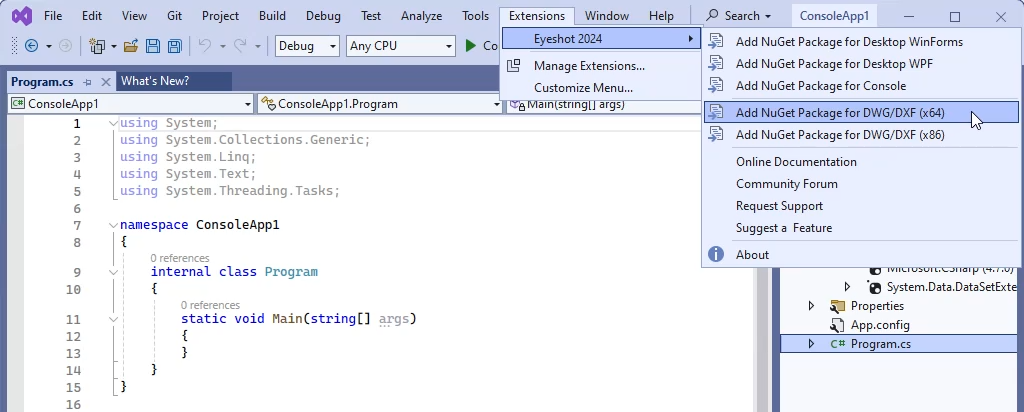Collapse the namespace ConsoleApp1 code block
This screenshot has height=412, width=1024.
coord(112,225)
